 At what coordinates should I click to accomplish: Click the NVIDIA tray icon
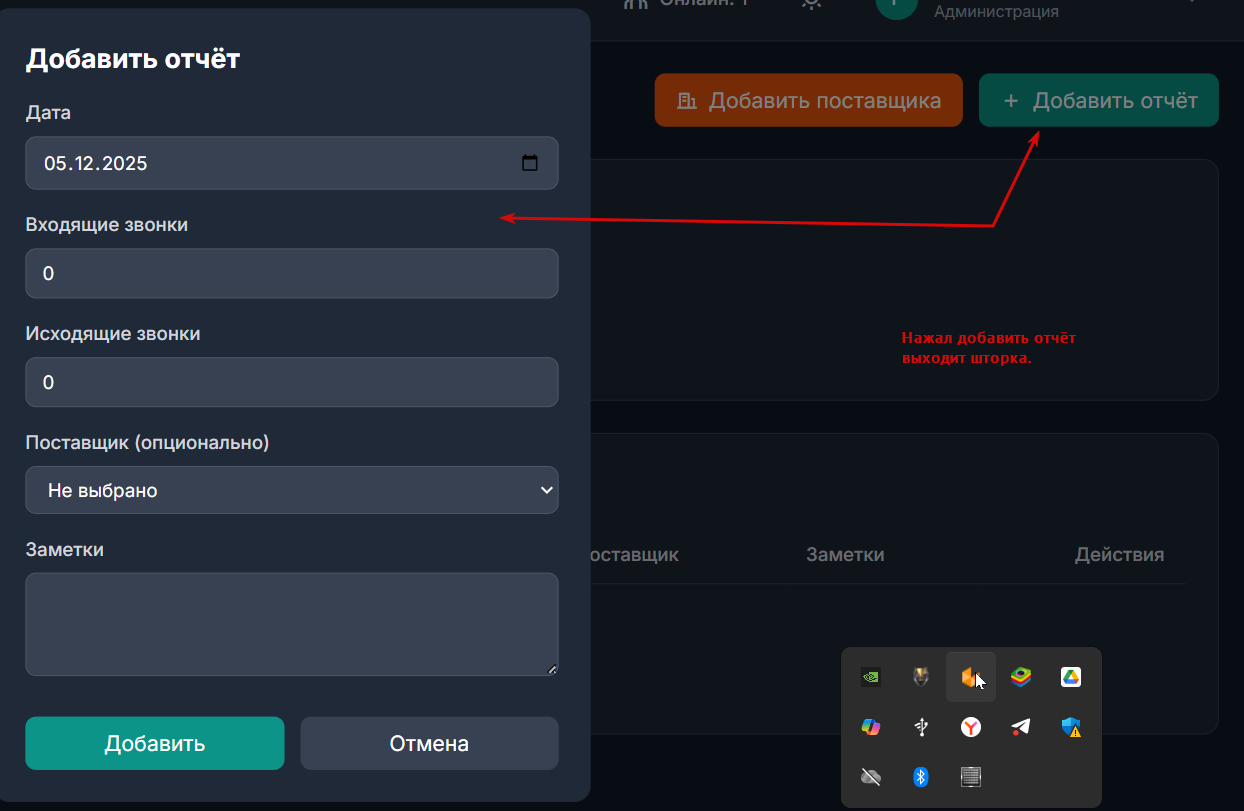871,677
